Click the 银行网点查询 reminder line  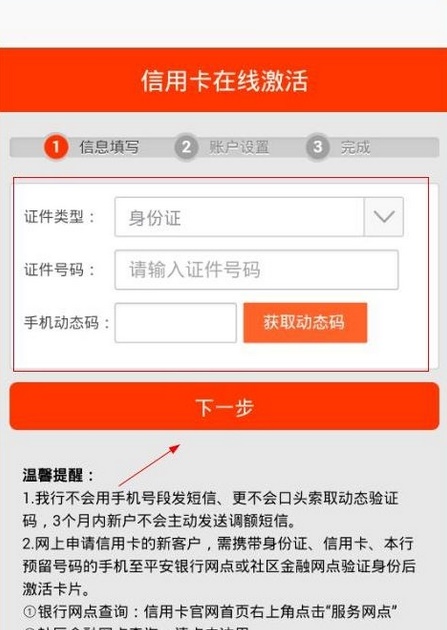click(x=210, y=612)
